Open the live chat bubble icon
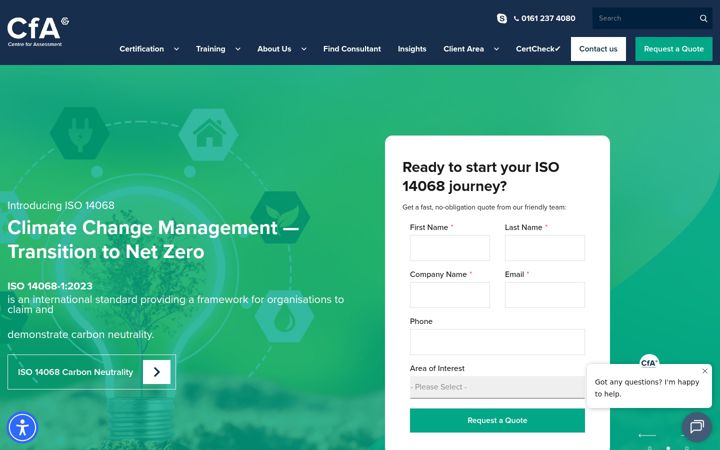Viewport: 720px width, 450px height. (x=697, y=427)
